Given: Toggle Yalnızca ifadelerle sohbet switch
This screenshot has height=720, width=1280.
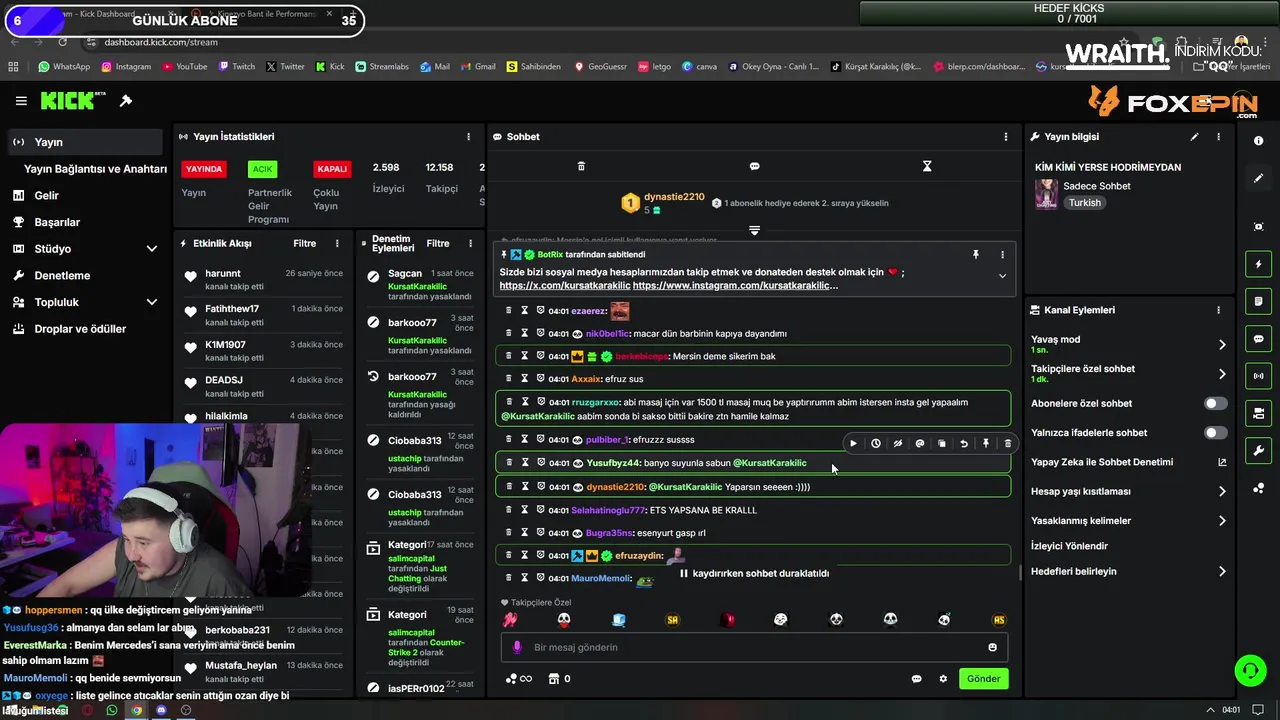Looking at the screenshot, I should pos(1215,433).
